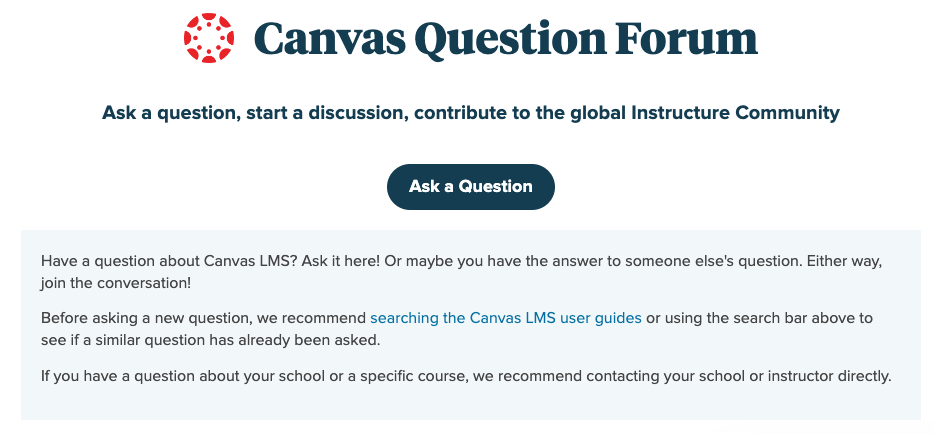The height and width of the screenshot is (433, 934).
Task: Click the line see if a similar question has already been asked
Action: tap(210, 341)
